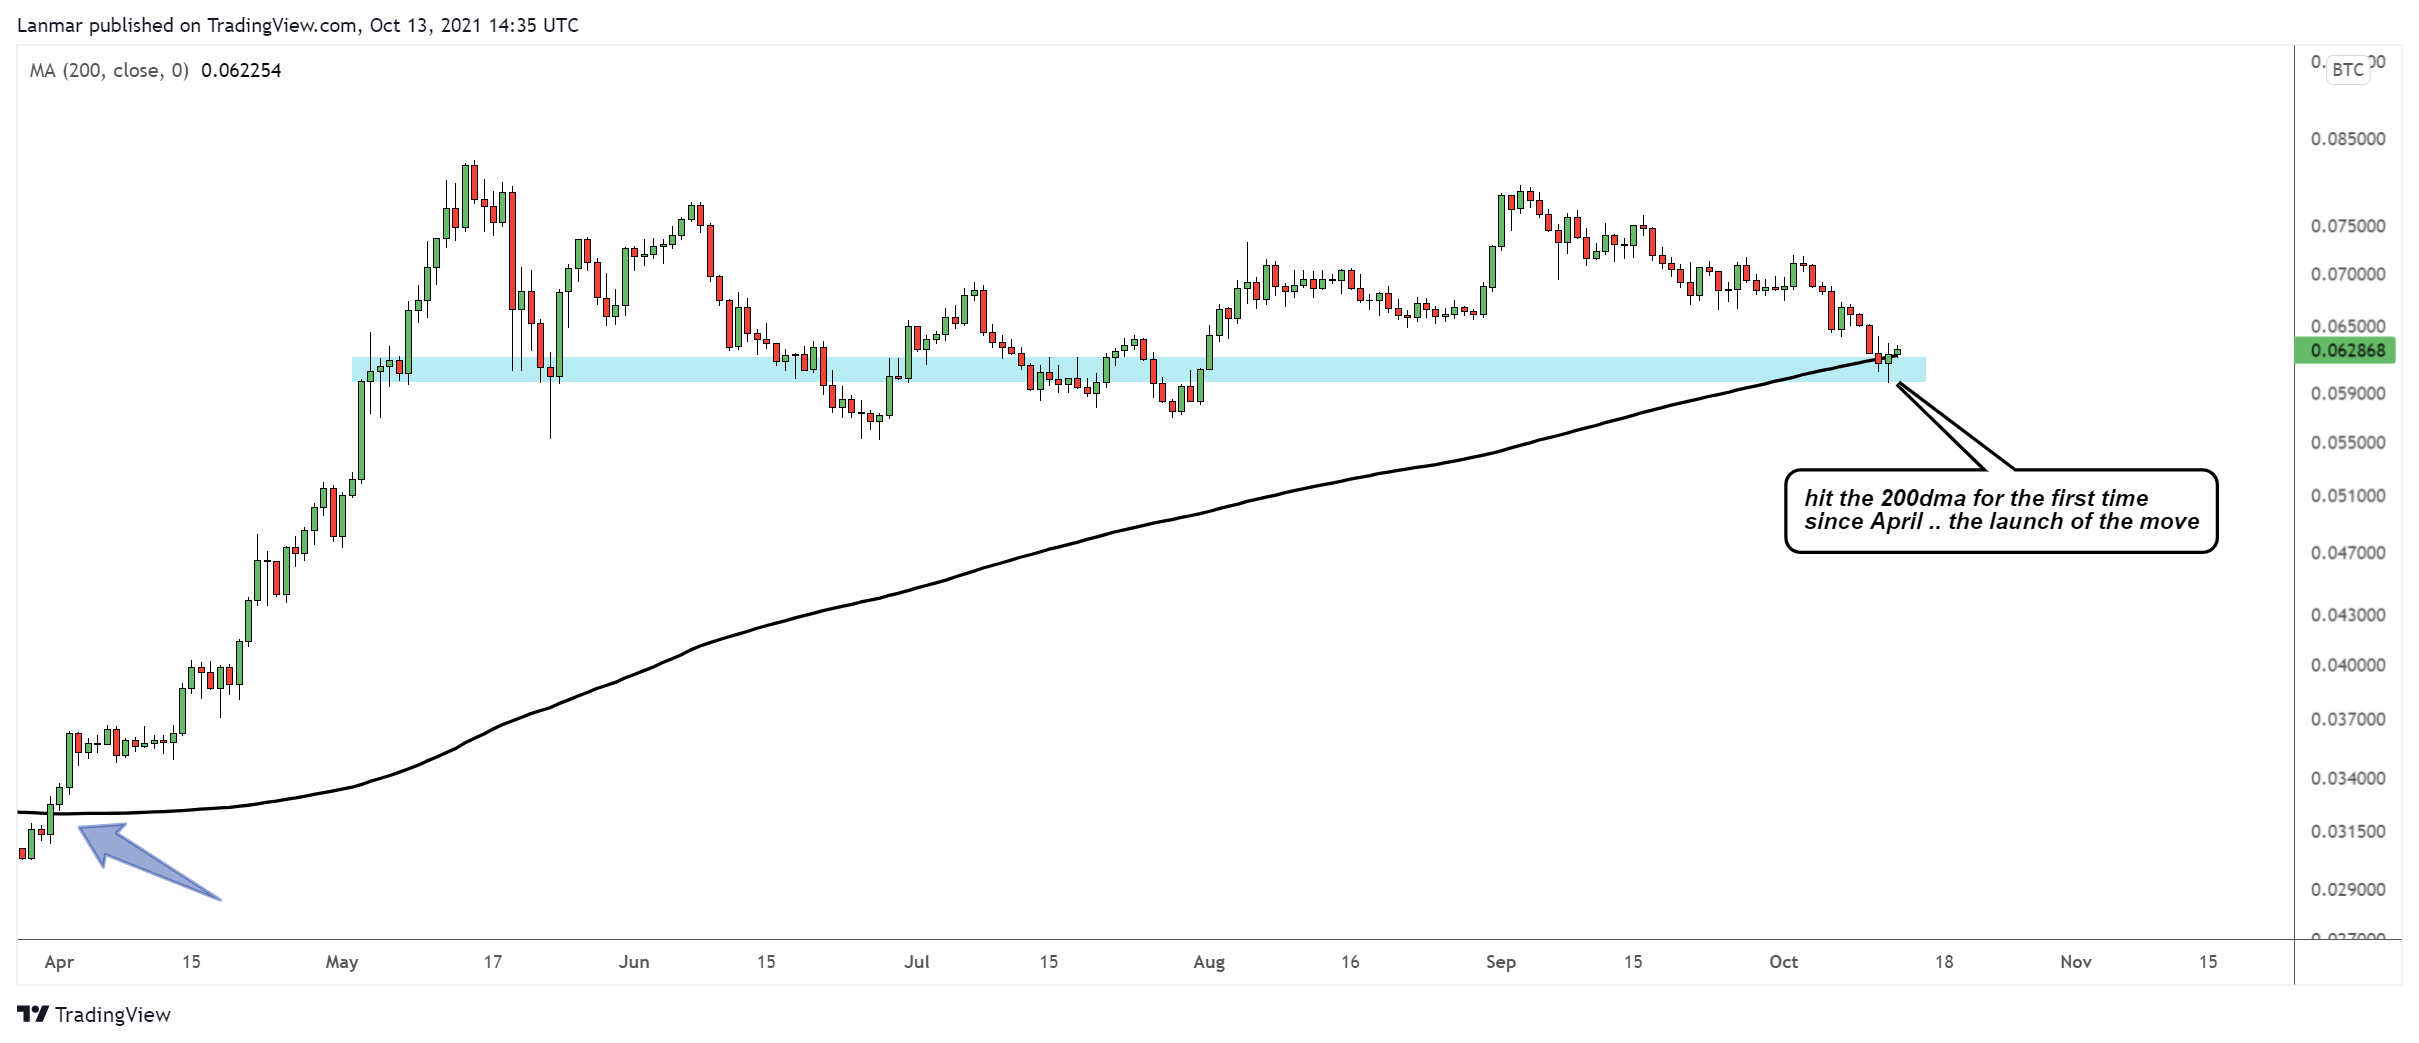The width and height of the screenshot is (2419, 1043).
Task: Click the header text 'Lanmar published on TradingView.com'
Action: (188, 25)
